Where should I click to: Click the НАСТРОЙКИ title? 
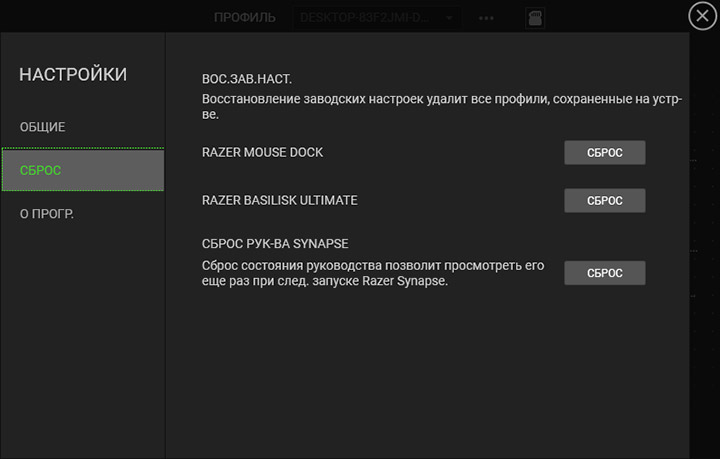[x=73, y=74]
